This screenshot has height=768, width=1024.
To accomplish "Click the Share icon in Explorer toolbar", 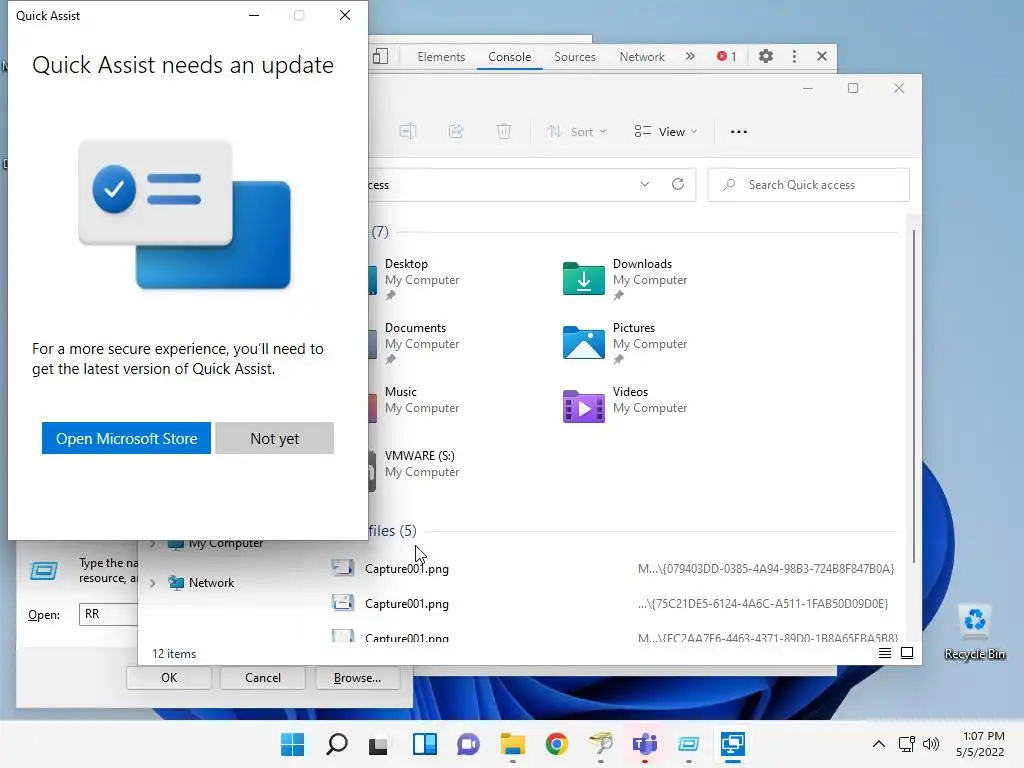I will tap(456, 132).
